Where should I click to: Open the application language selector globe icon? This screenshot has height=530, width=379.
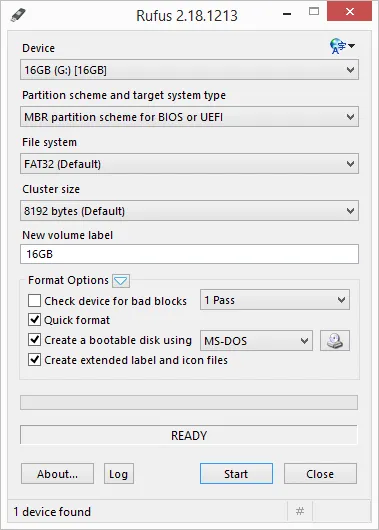[x=342, y=46]
